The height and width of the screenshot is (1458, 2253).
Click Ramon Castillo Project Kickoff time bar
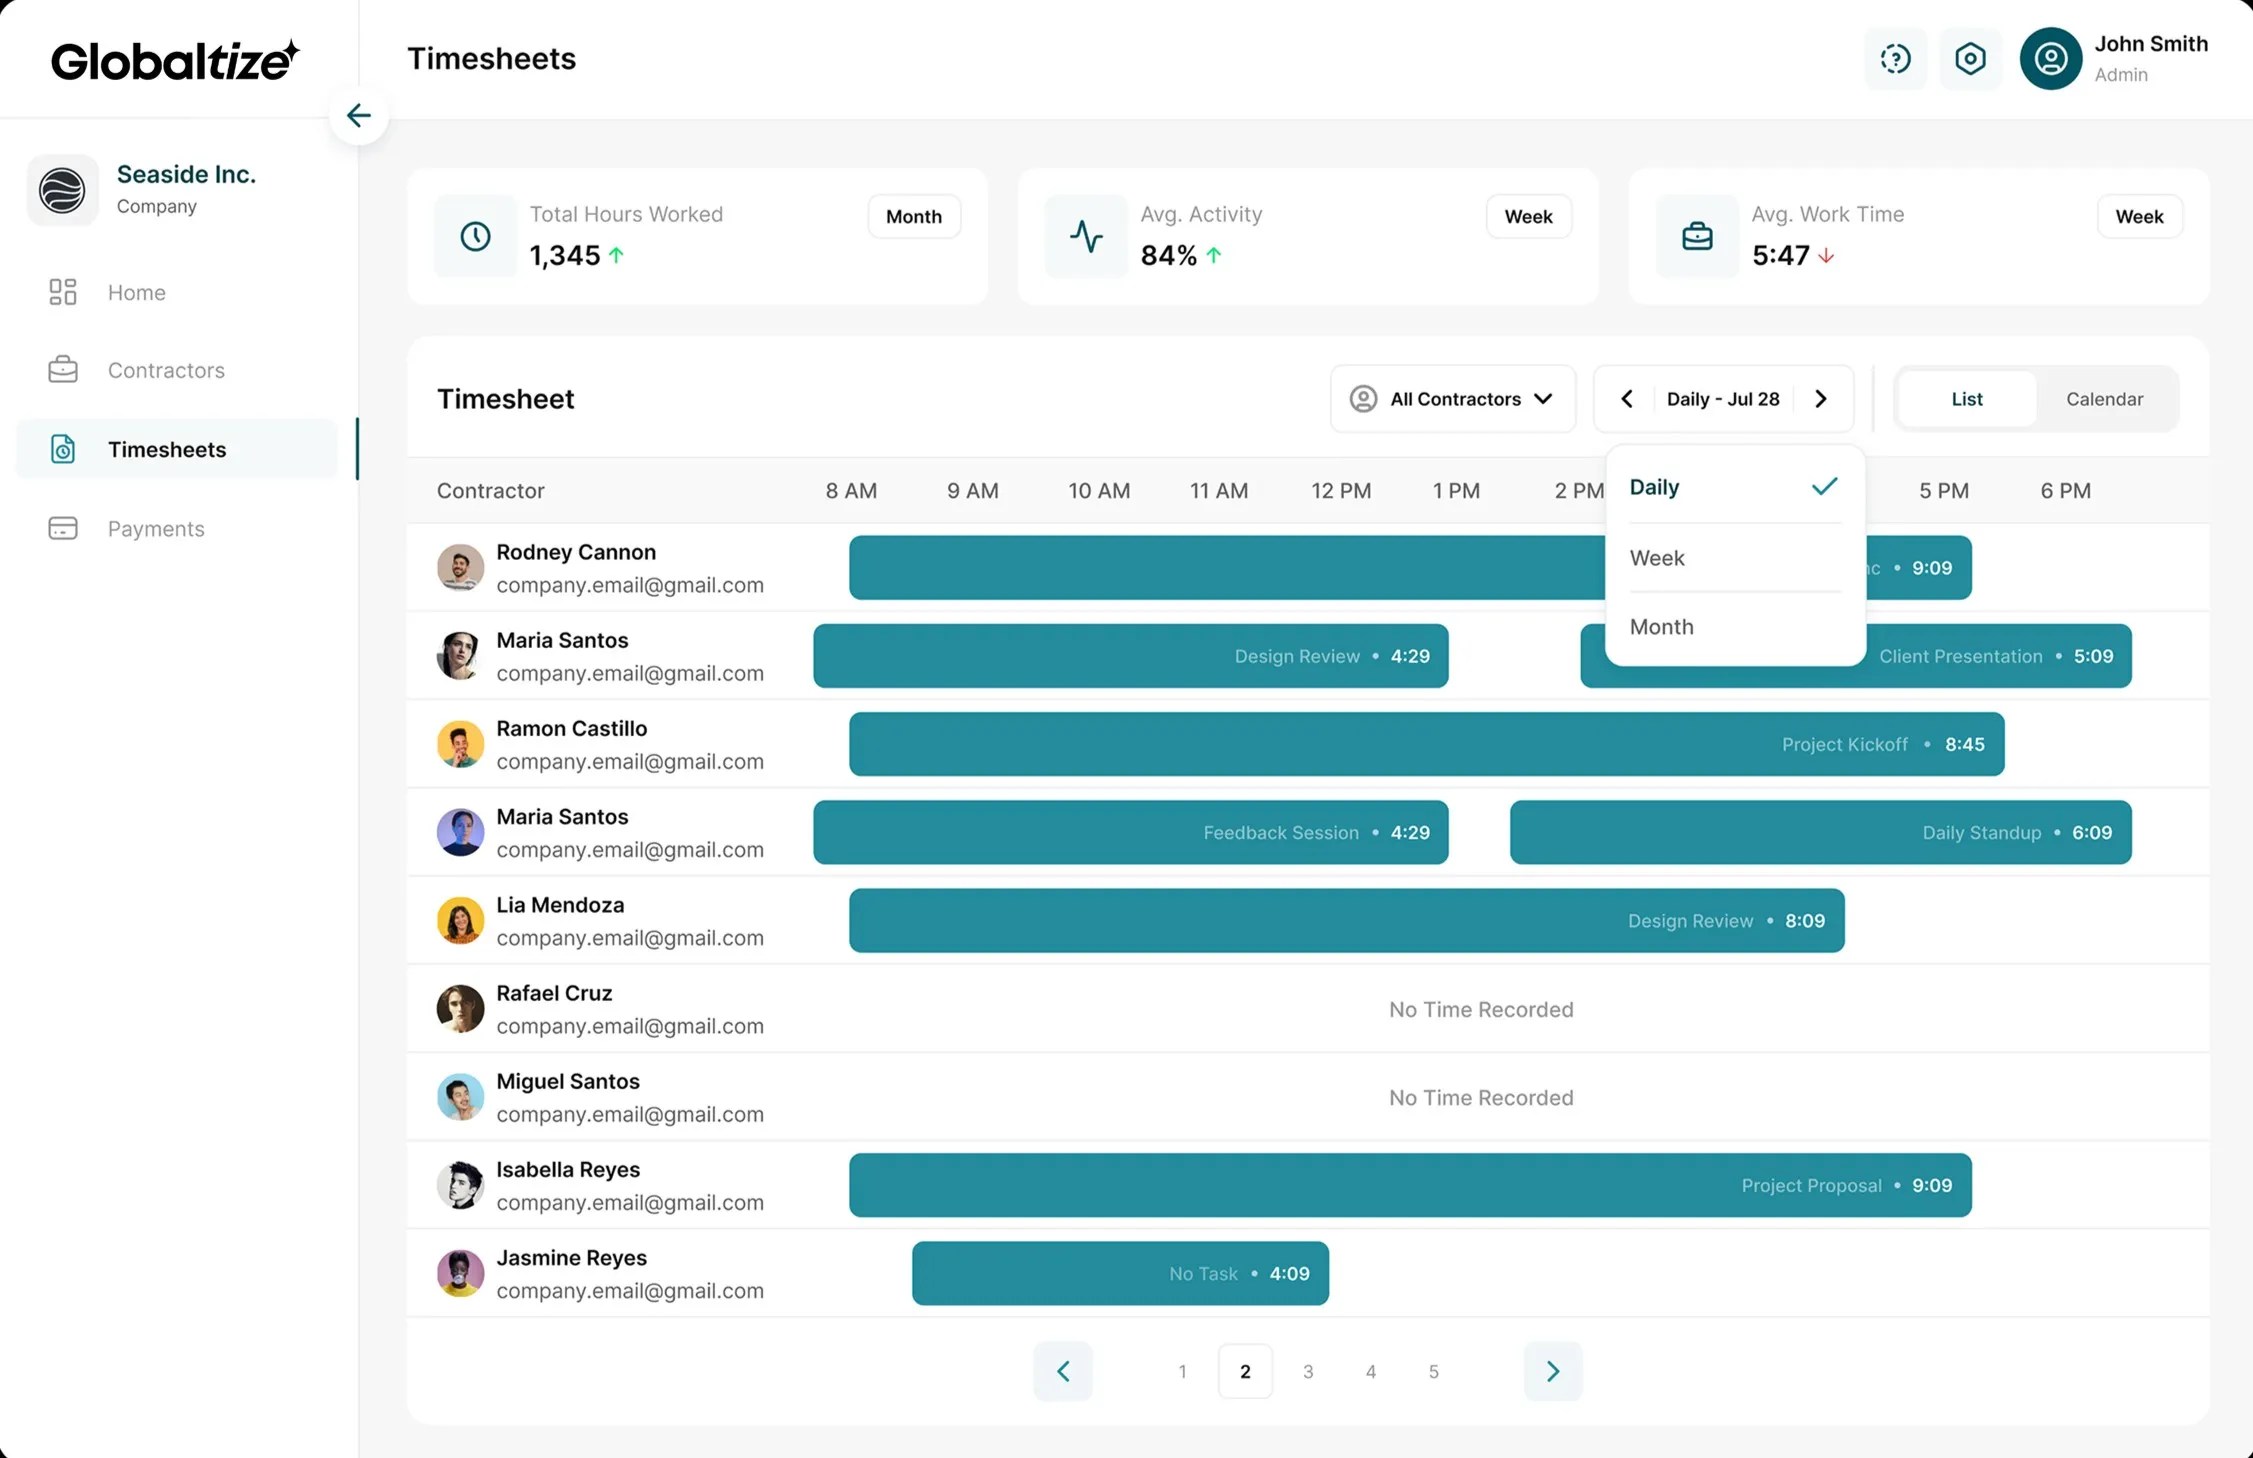coord(1425,744)
